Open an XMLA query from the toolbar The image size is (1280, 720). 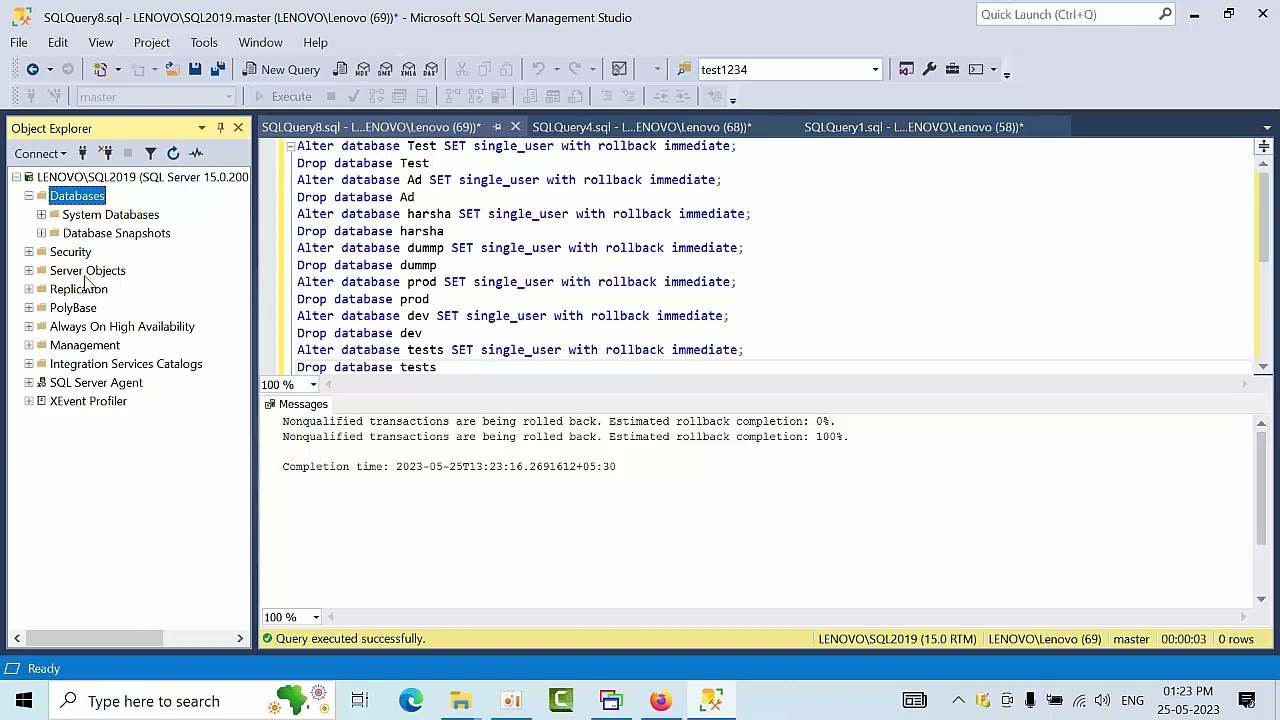[x=408, y=69]
